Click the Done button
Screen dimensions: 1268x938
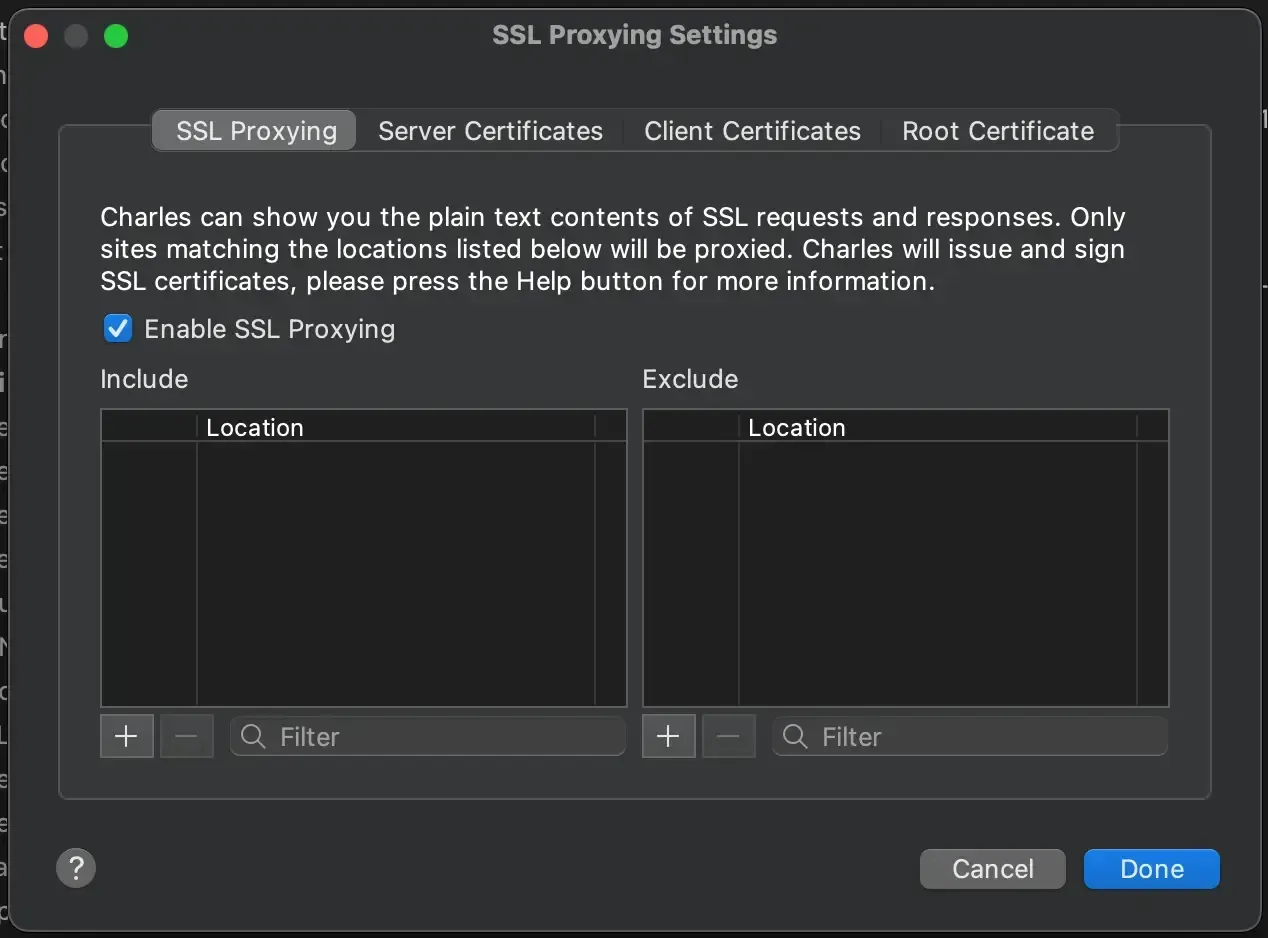click(x=1151, y=869)
